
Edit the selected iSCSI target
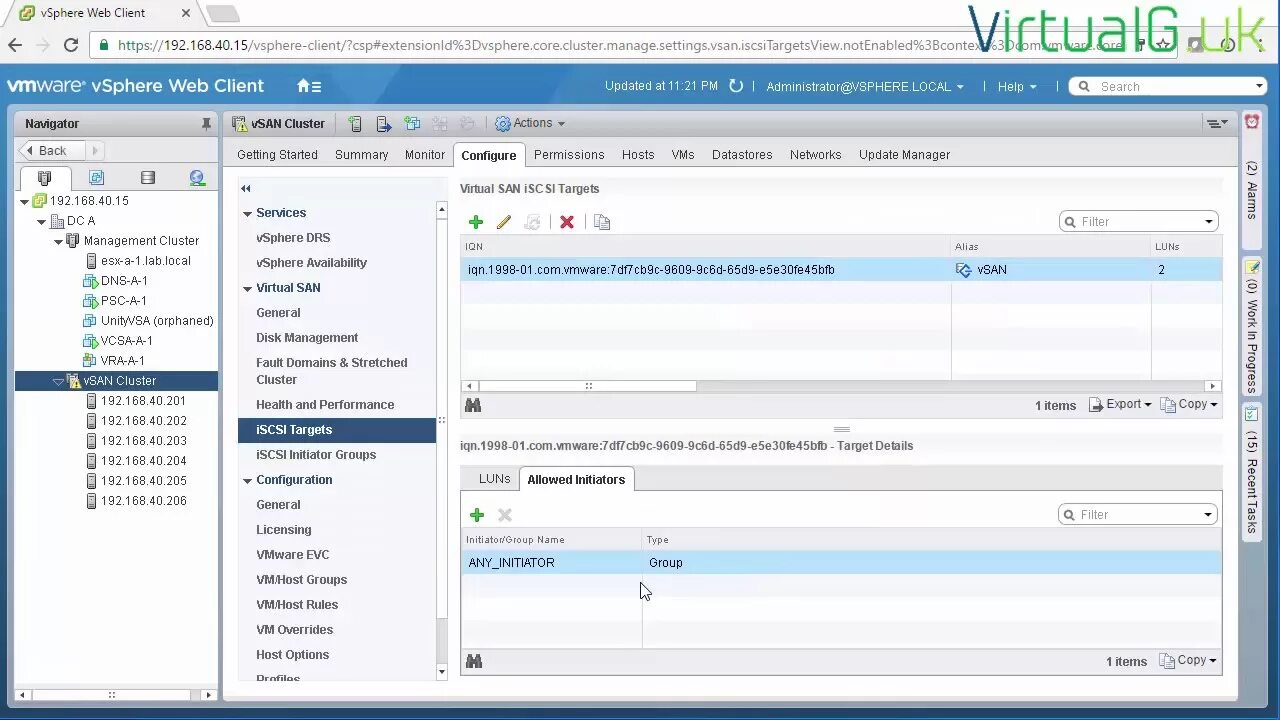coord(504,222)
